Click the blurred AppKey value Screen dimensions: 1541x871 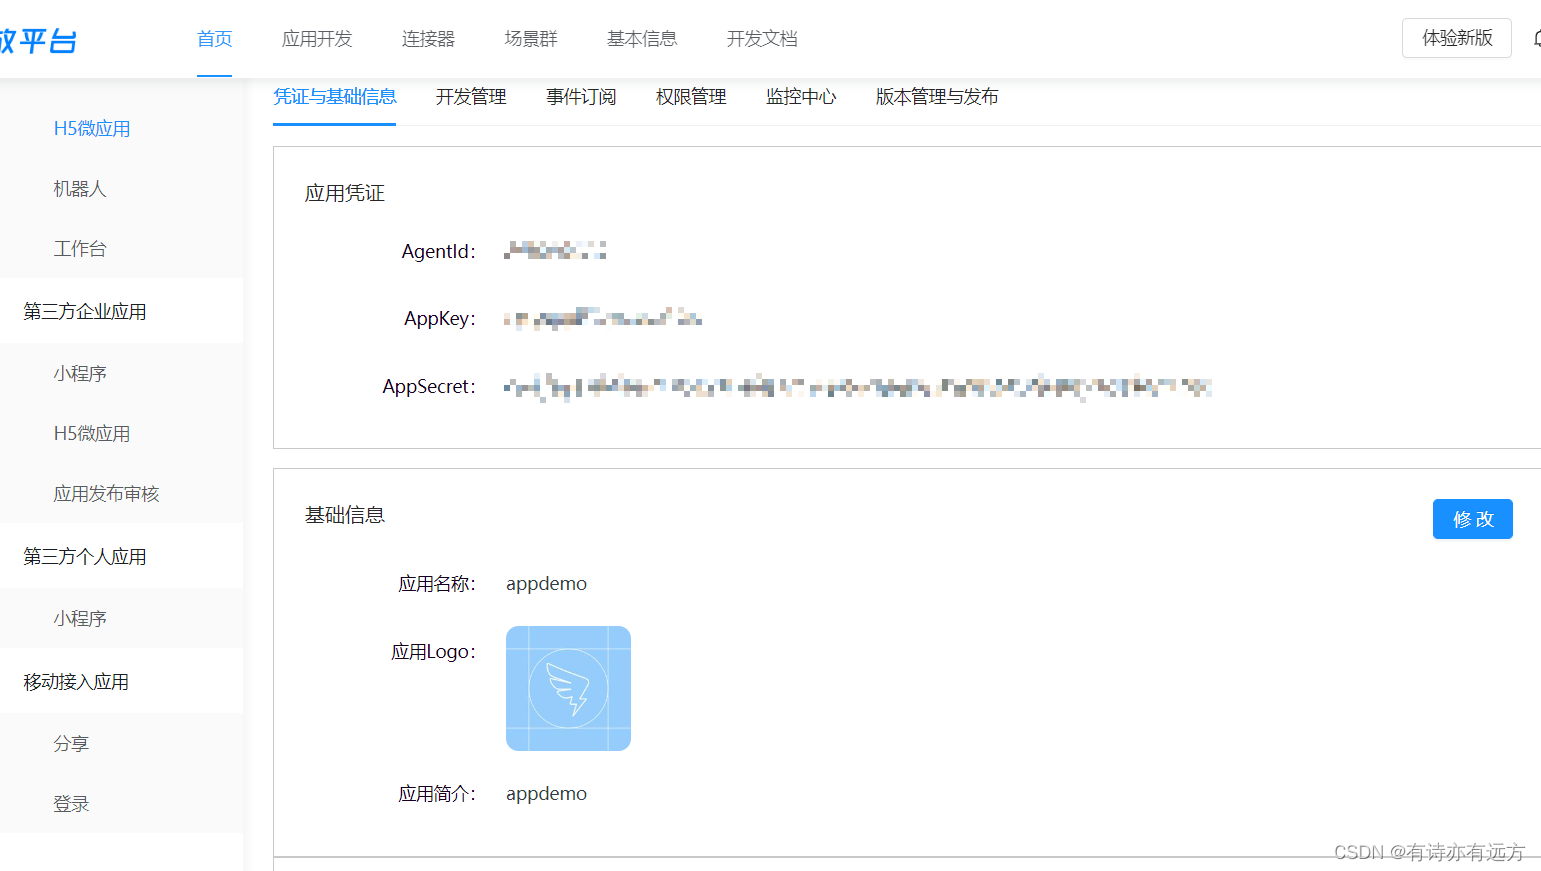coord(603,318)
